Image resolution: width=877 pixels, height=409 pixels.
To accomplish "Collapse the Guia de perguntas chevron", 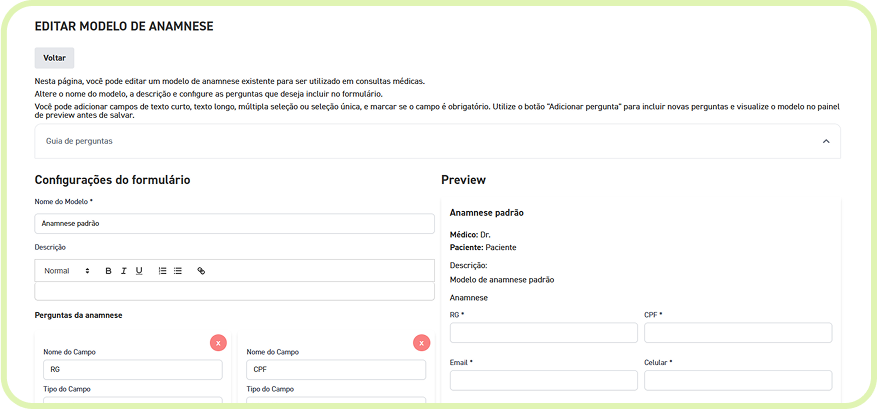I will (x=826, y=142).
